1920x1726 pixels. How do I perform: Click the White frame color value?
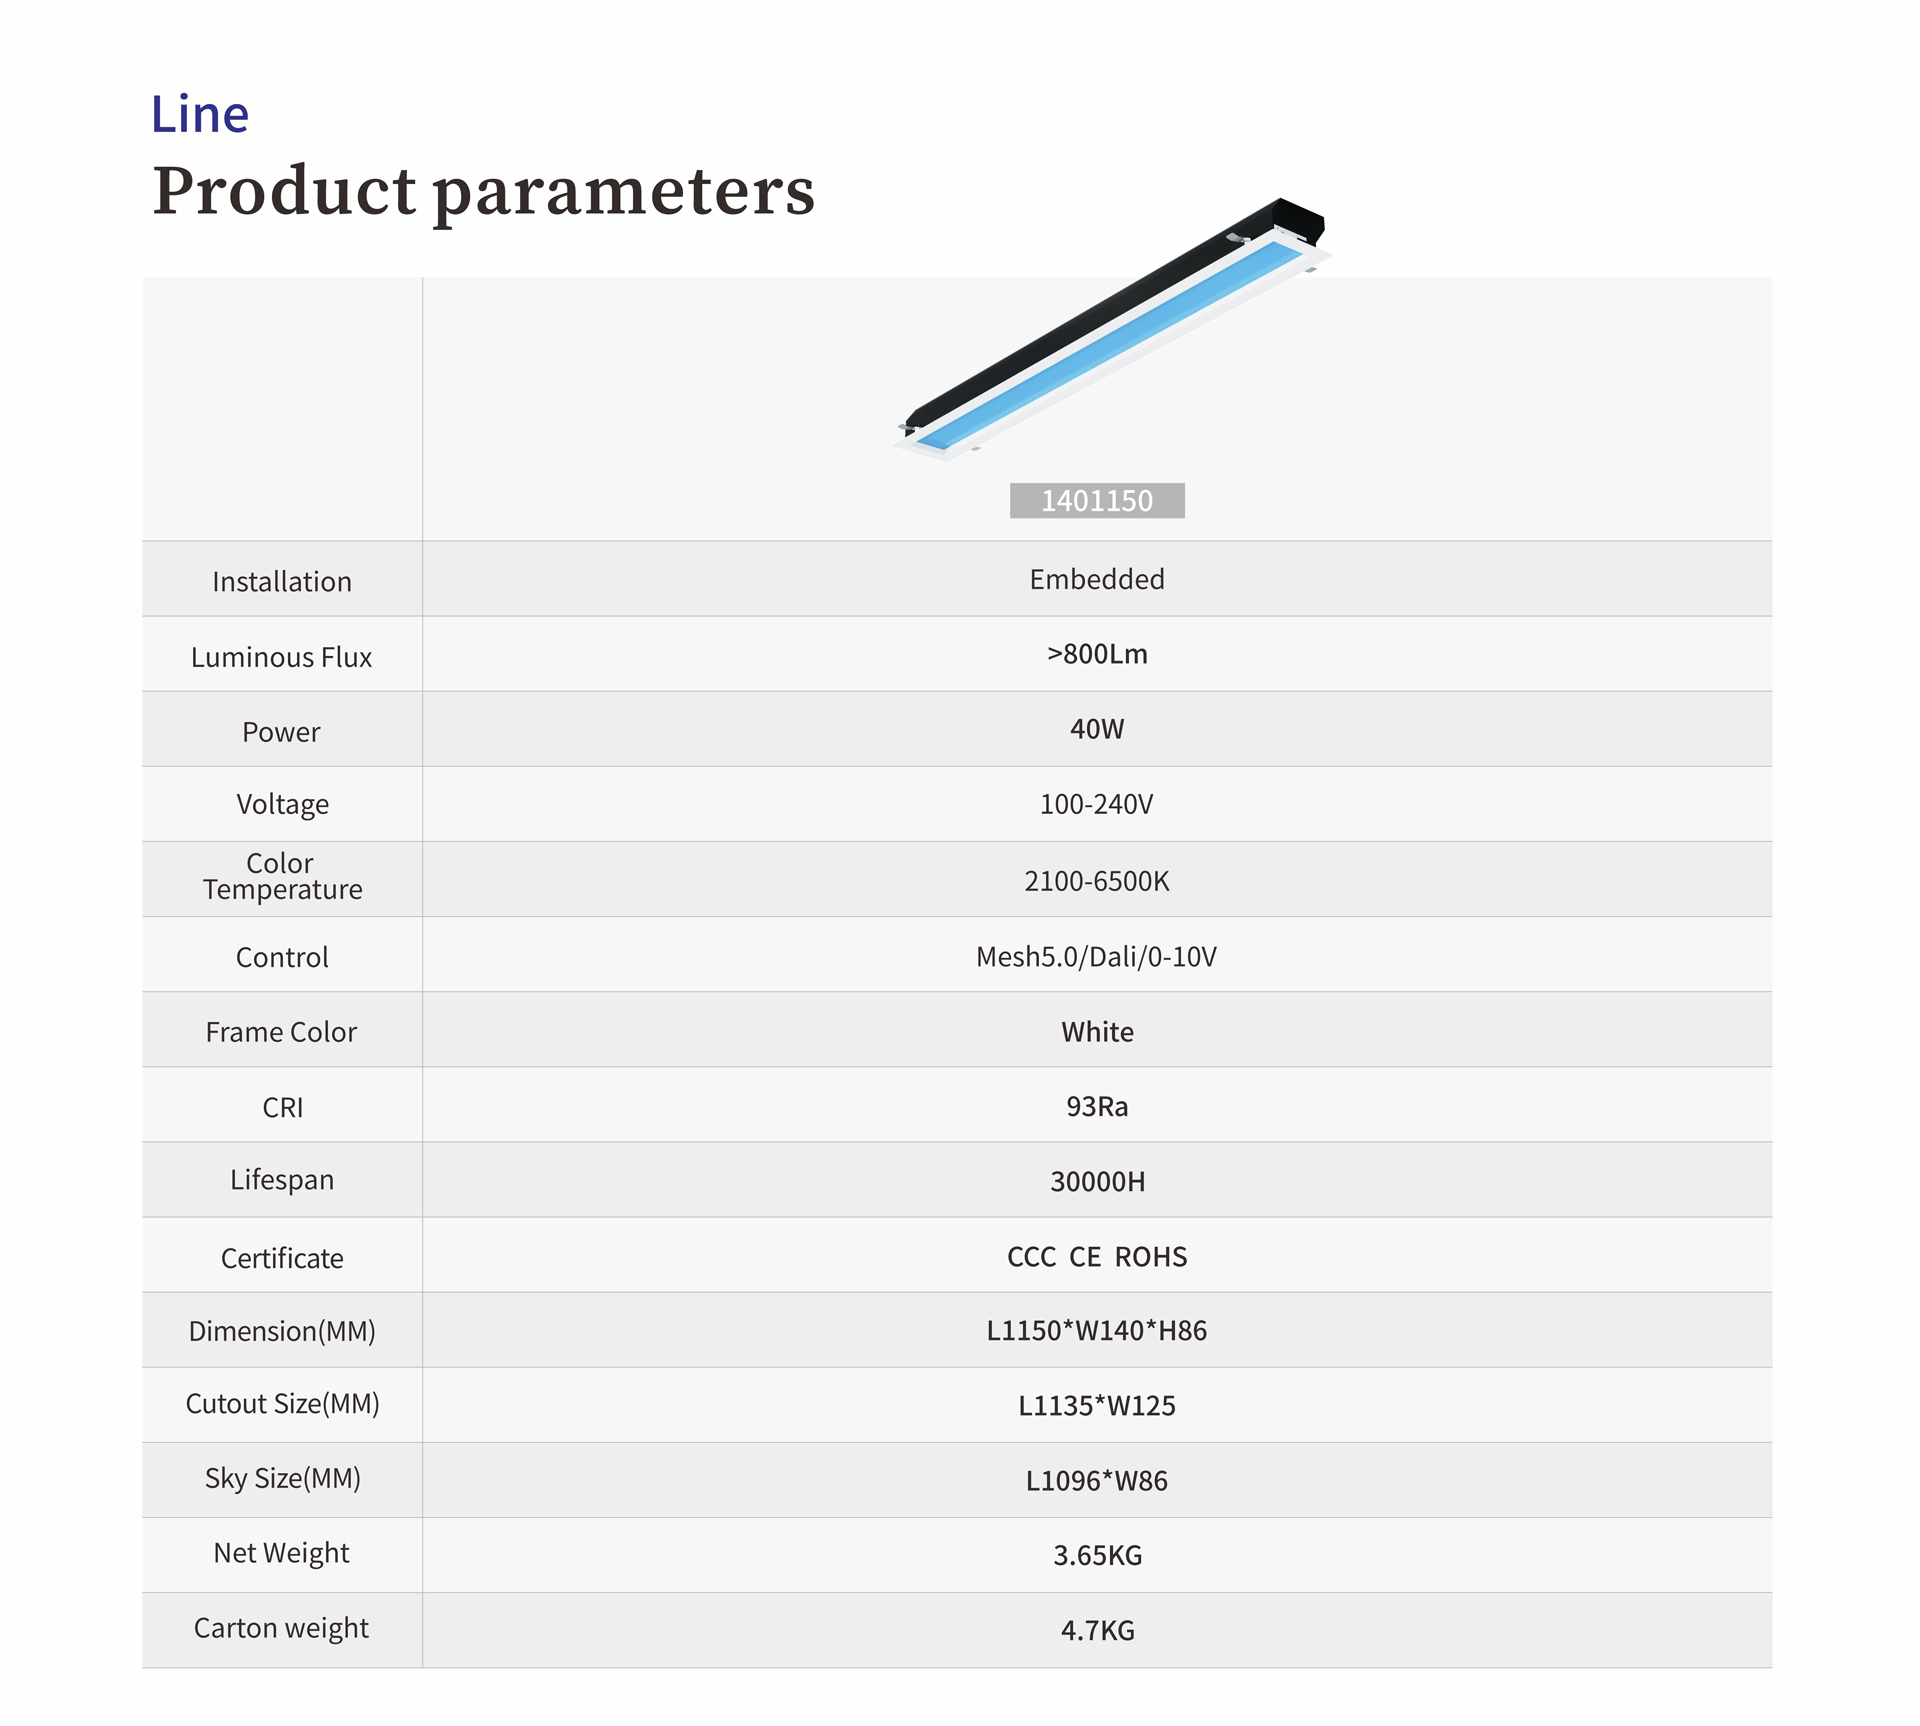click(1096, 1032)
